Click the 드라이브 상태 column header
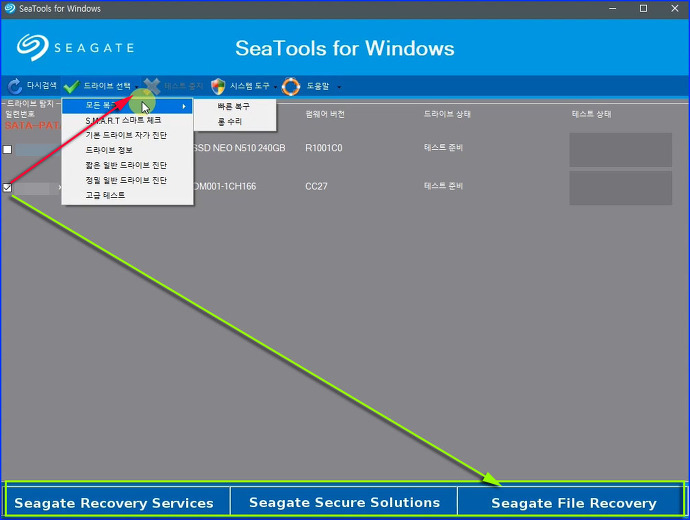Screen dimensions: 690x520 (x=447, y=114)
